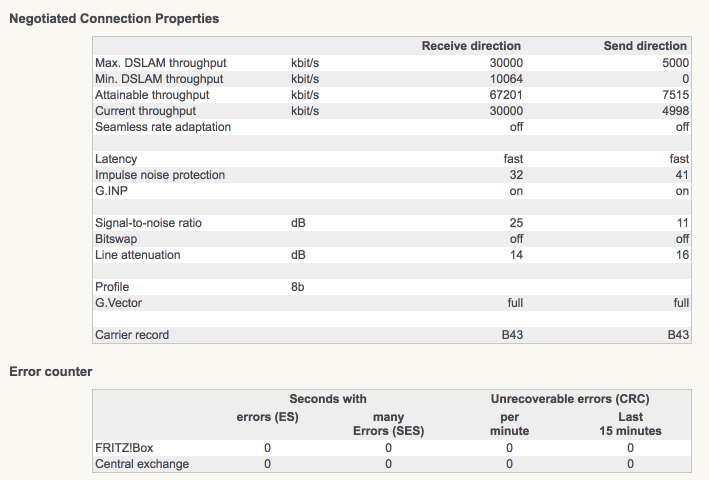The height and width of the screenshot is (480, 709).
Task: Click Impulse noise protection send value 41
Action: coord(682,175)
